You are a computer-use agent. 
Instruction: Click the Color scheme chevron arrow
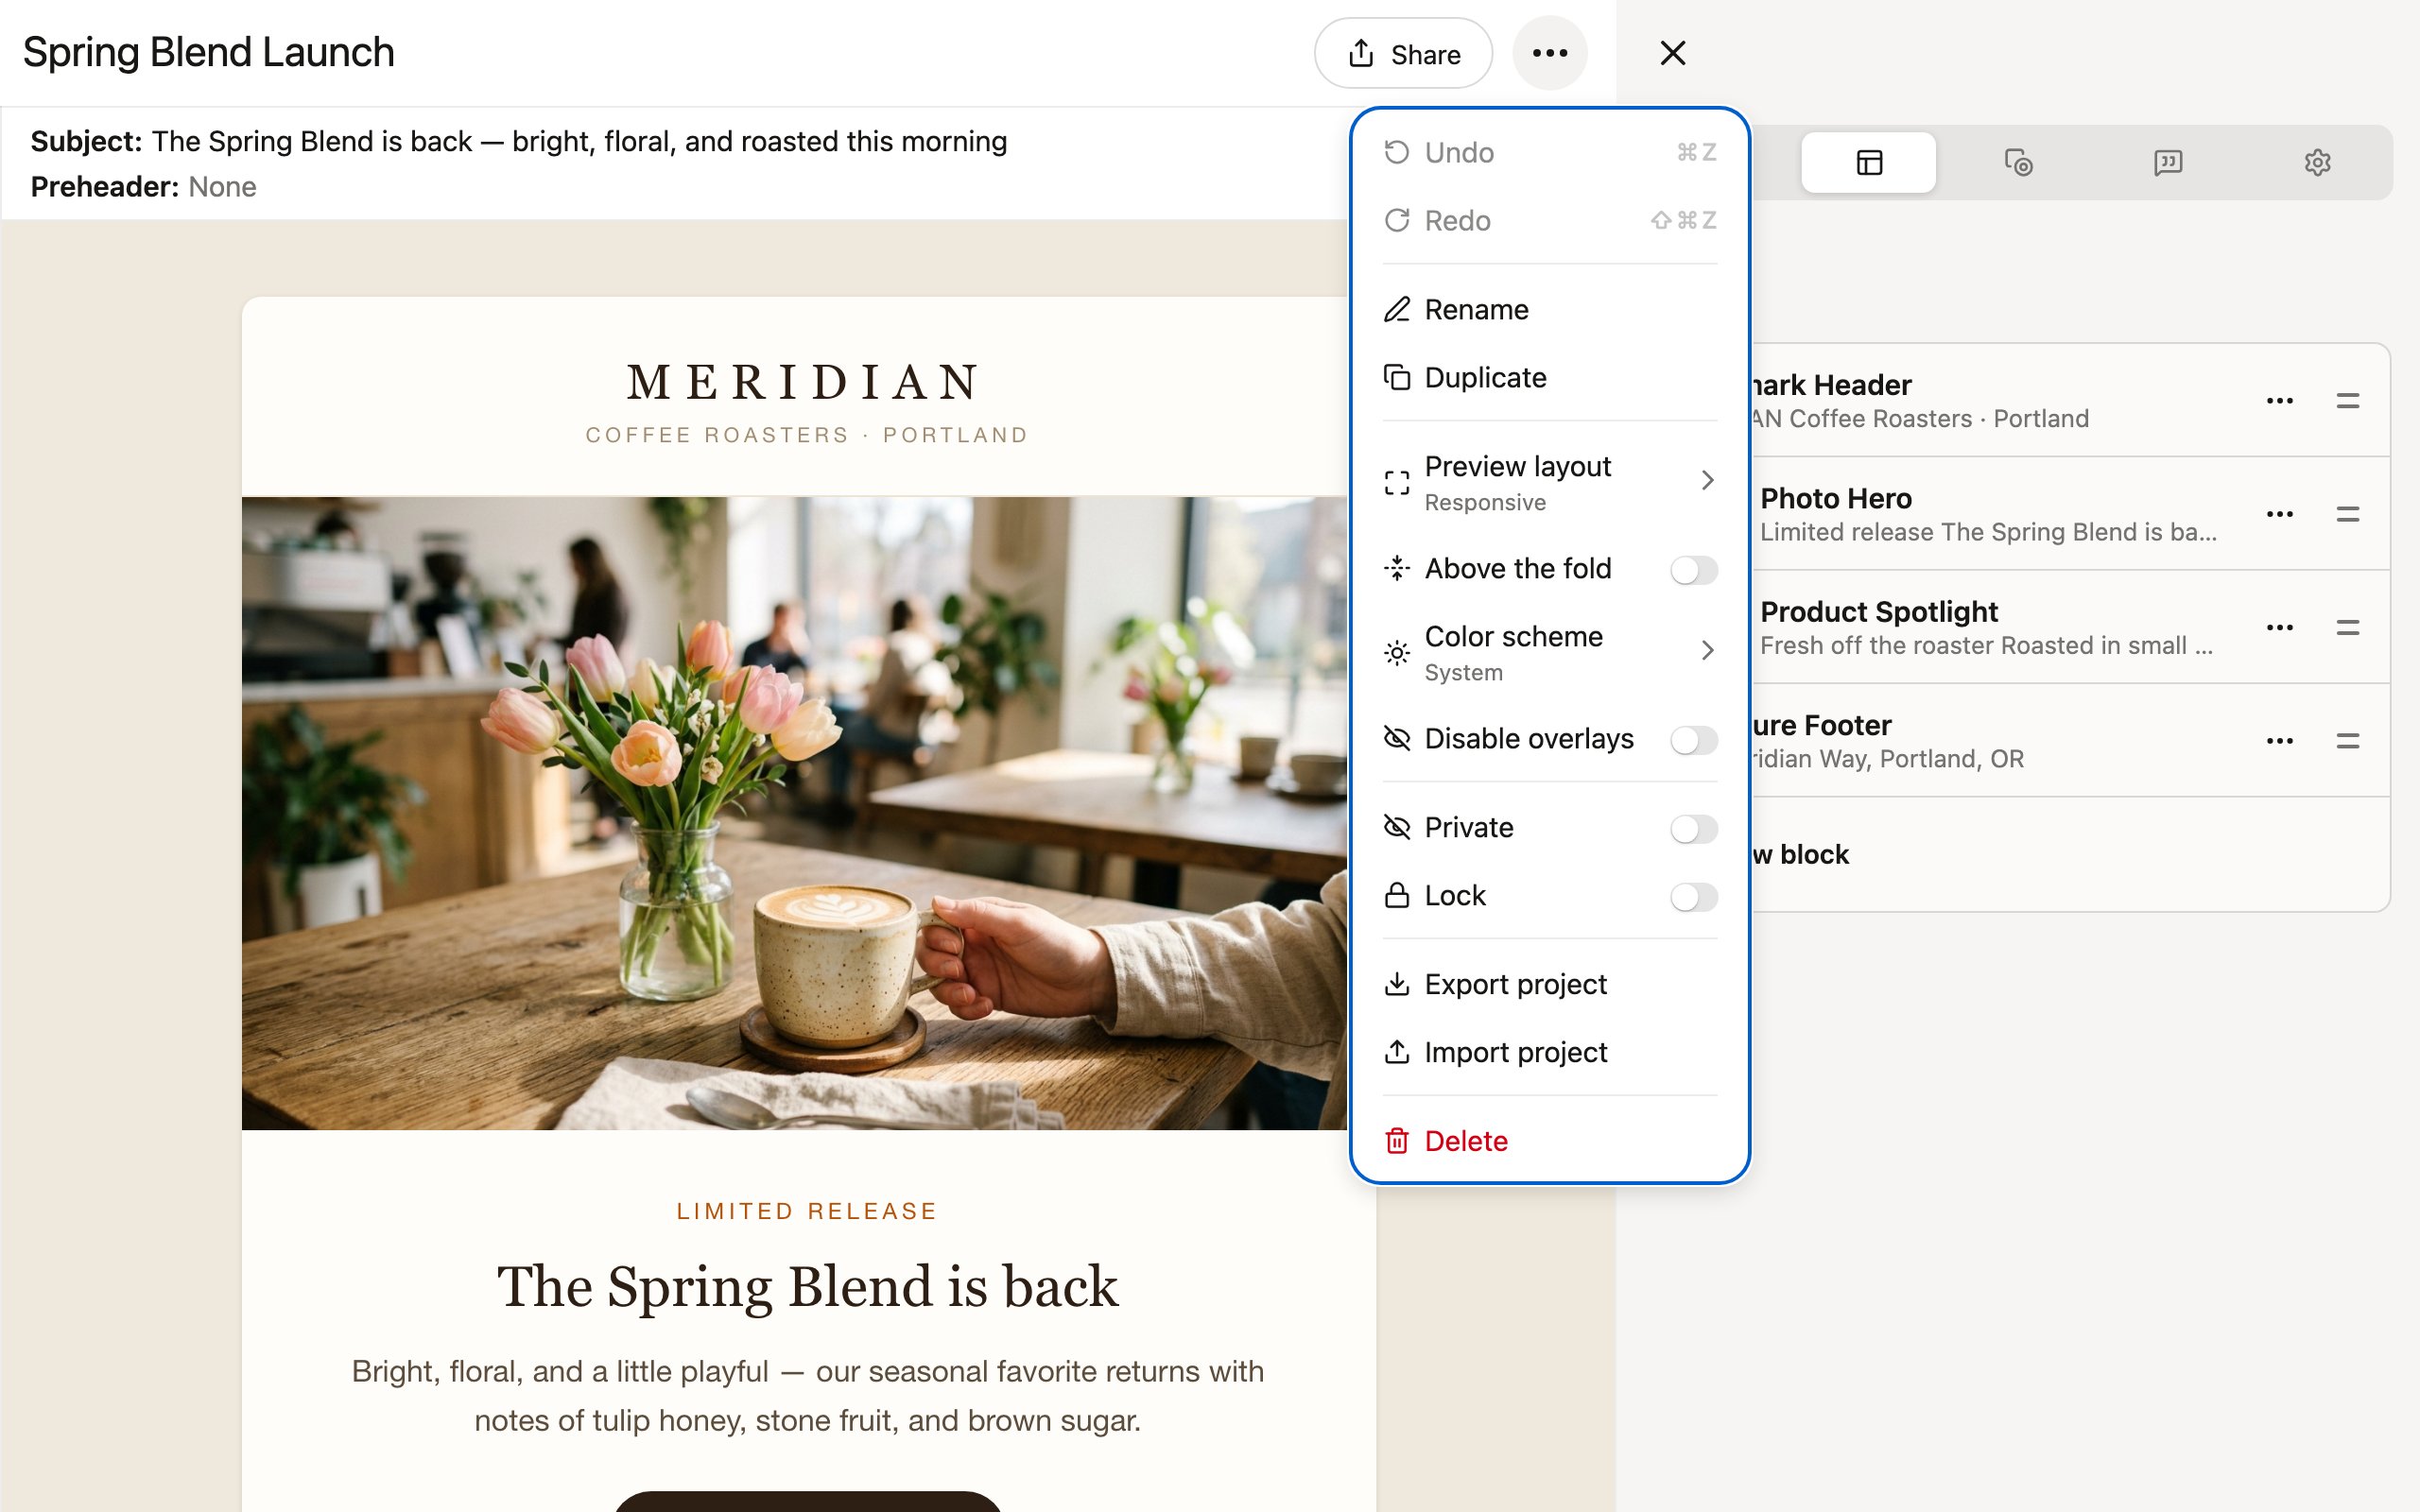[1707, 651]
